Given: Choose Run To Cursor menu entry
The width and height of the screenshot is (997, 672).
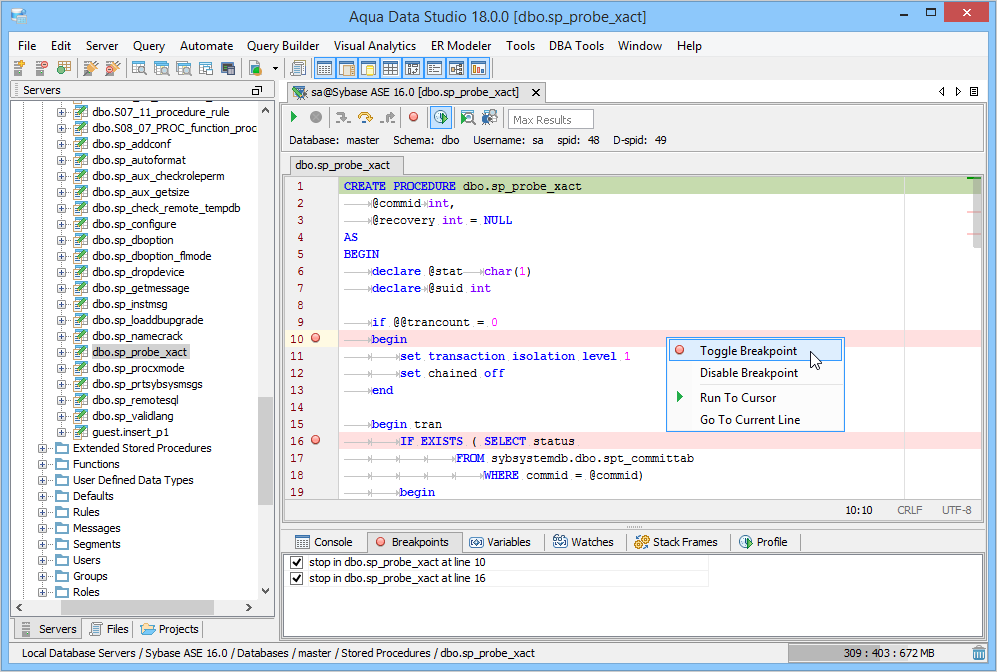Looking at the screenshot, I should [x=737, y=398].
